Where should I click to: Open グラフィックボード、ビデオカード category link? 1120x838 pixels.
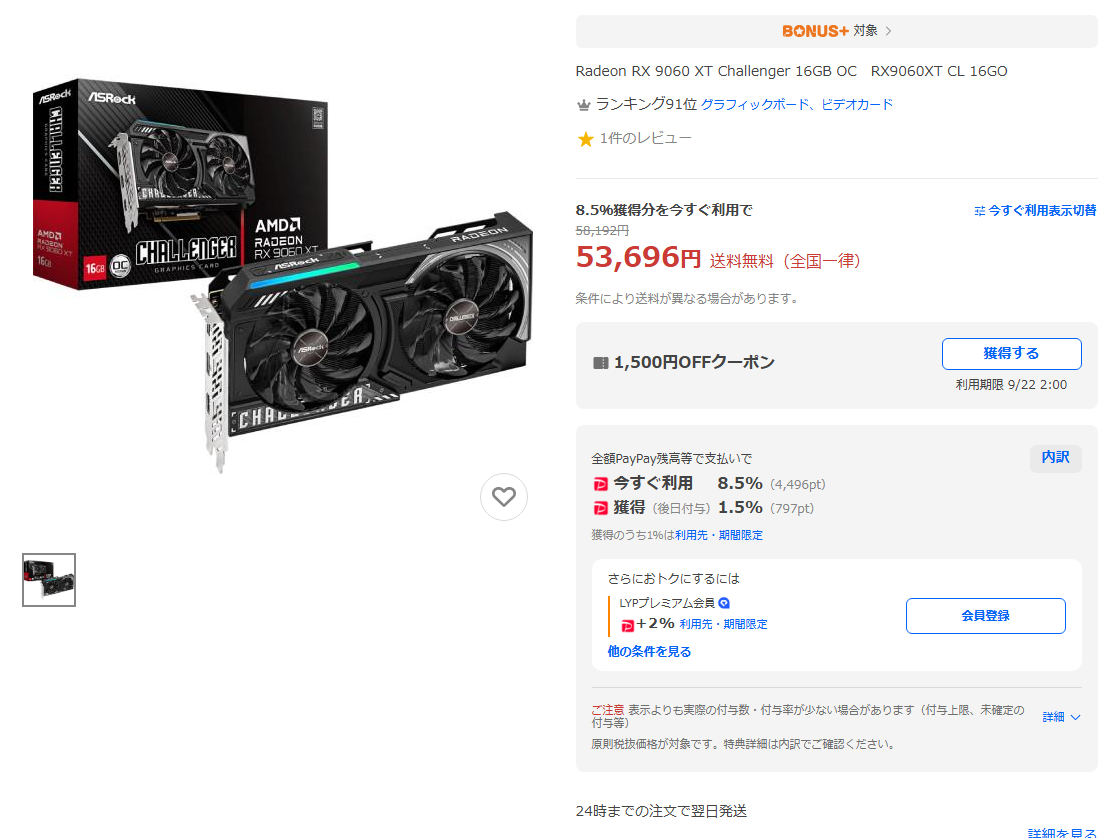click(x=796, y=105)
